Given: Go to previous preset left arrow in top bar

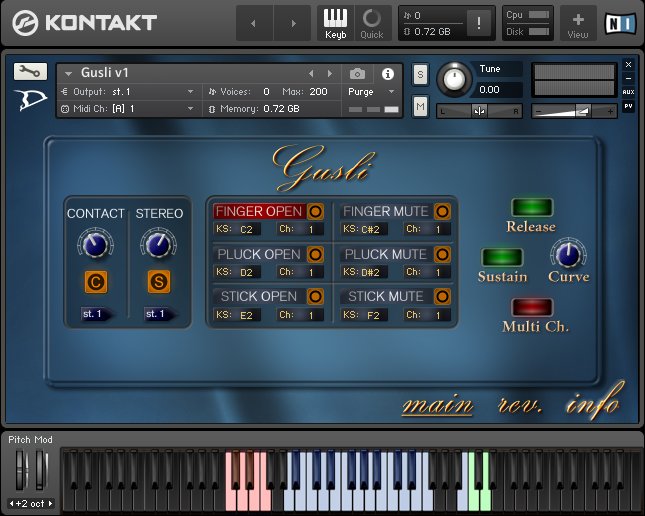Looking at the screenshot, I should [254, 23].
